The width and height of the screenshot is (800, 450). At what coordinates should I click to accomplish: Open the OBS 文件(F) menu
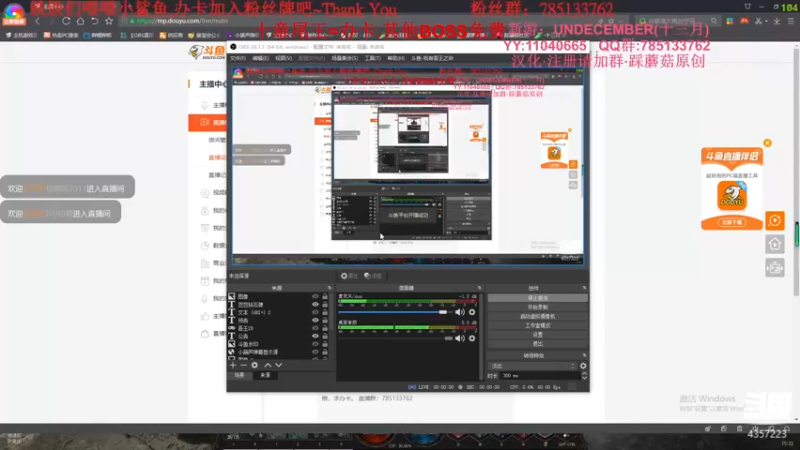tap(238, 59)
